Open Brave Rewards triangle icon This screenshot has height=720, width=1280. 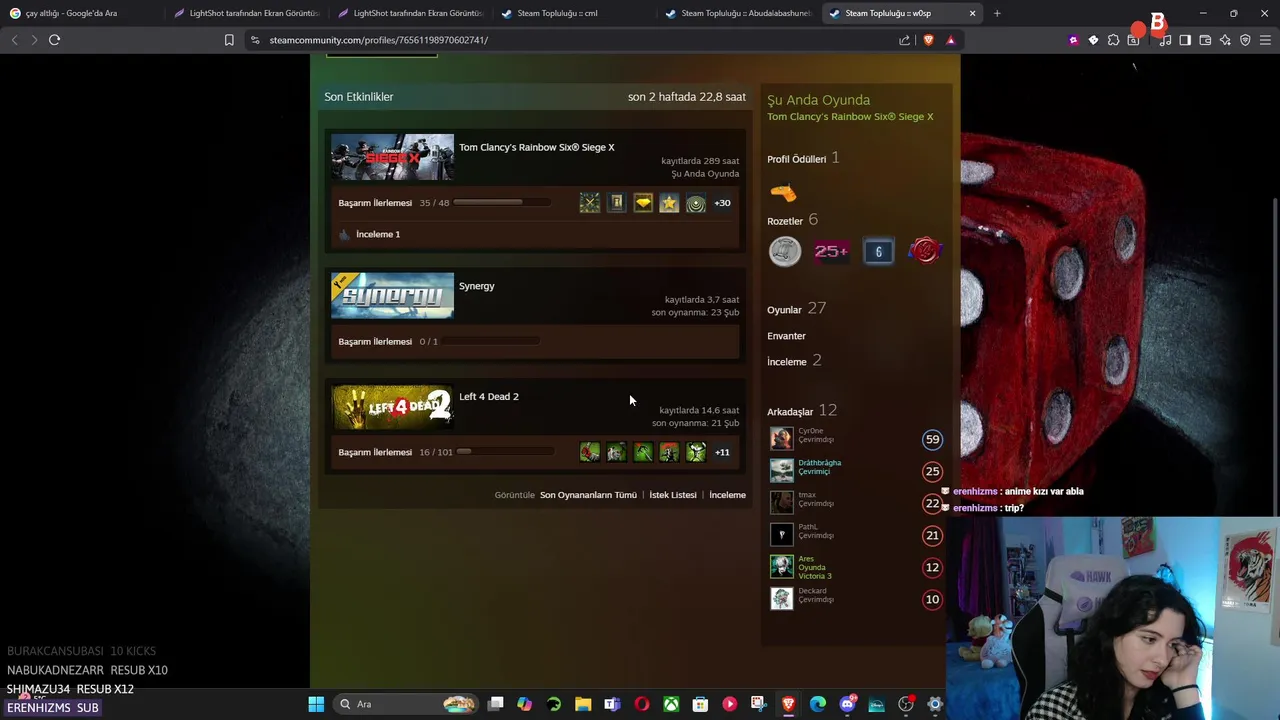[950, 40]
